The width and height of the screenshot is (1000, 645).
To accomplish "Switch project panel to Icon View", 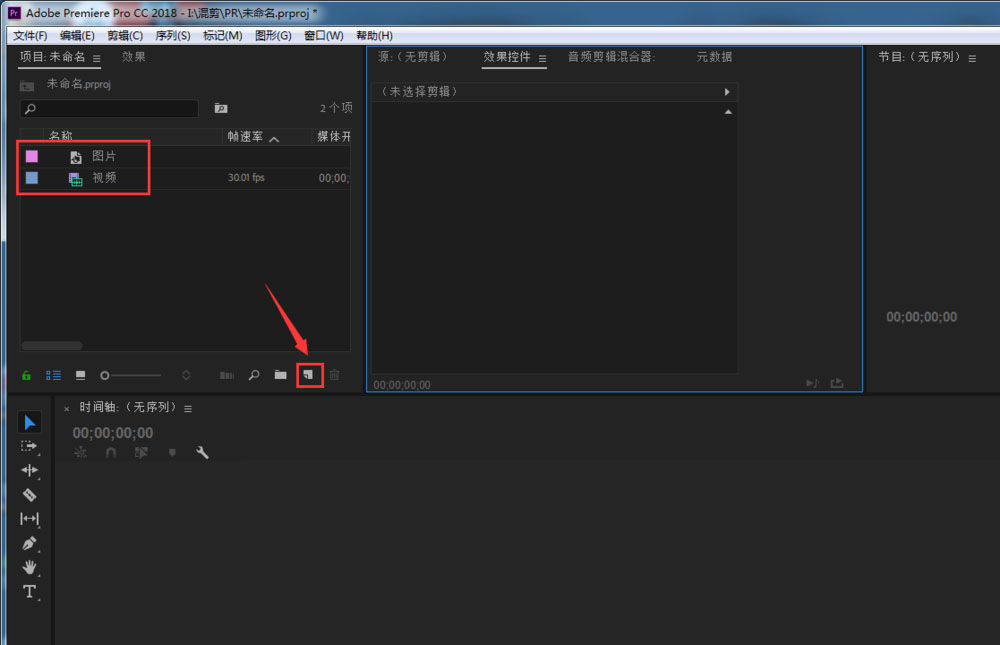I will [x=80, y=375].
